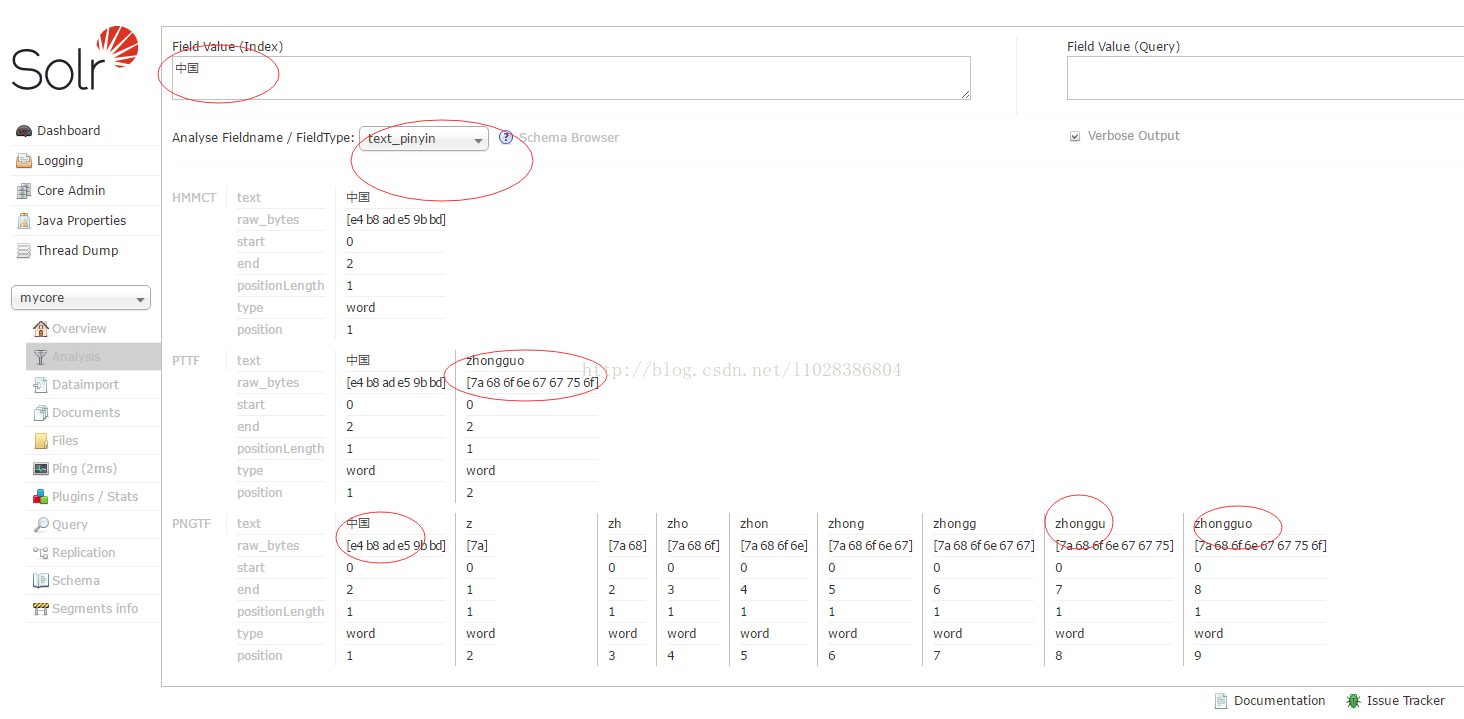Expand the mycore core selector
The height and width of the screenshot is (719, 1464).
point(81,298)
